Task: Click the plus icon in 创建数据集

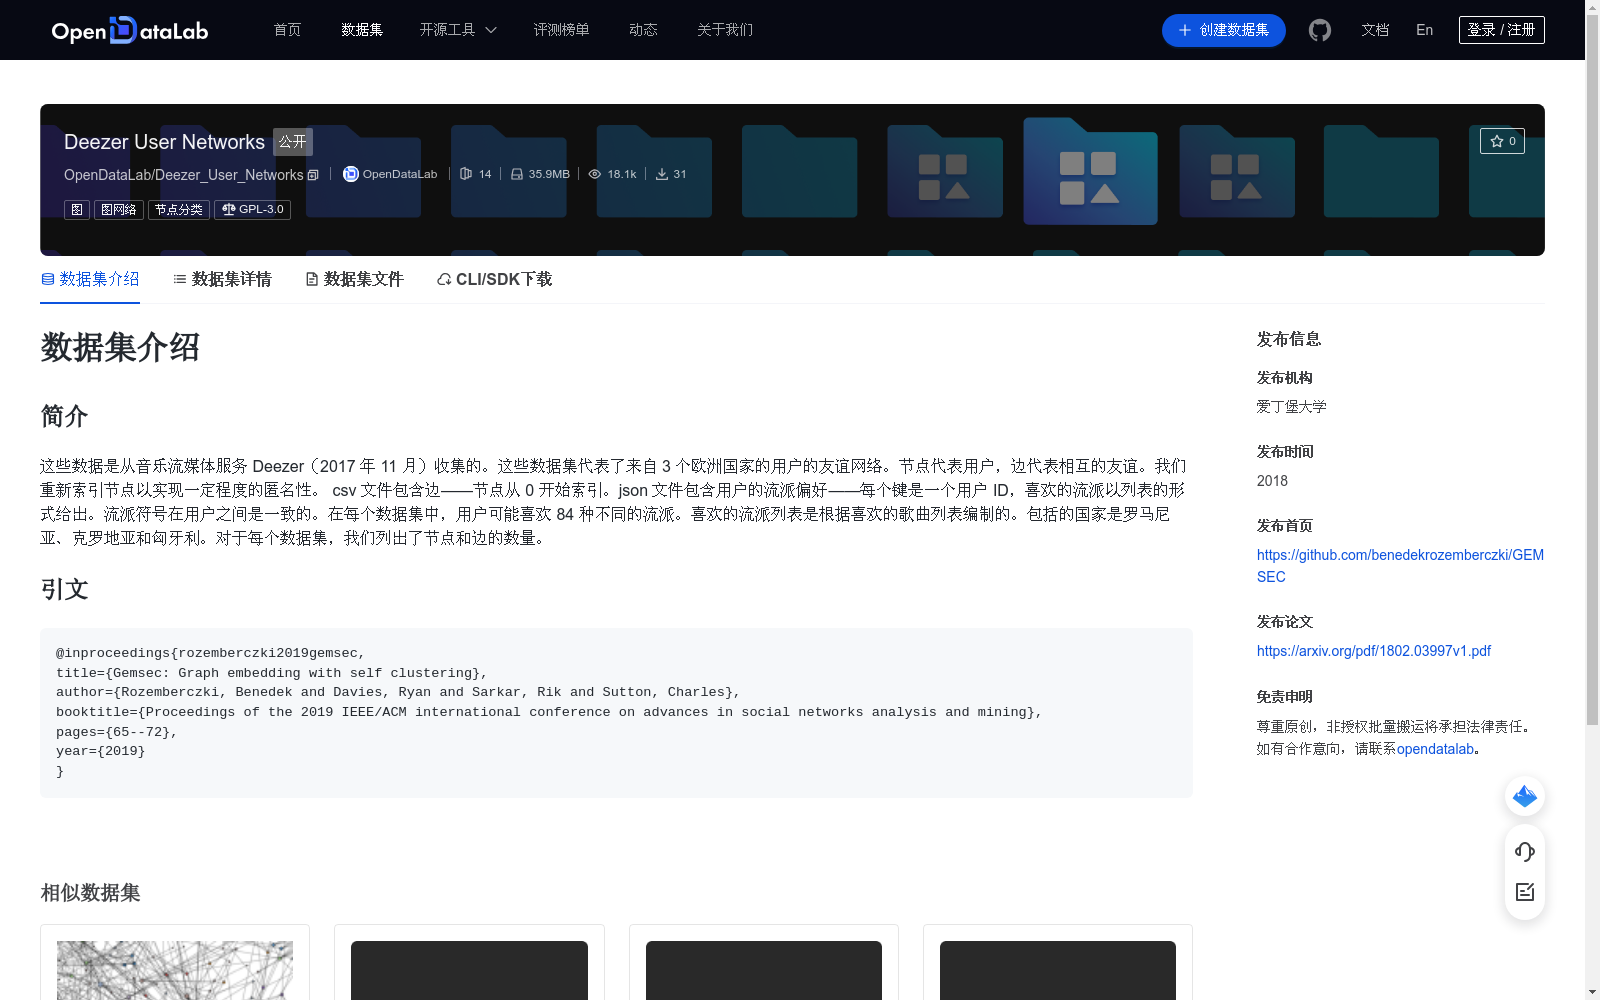Action: 1185,30
